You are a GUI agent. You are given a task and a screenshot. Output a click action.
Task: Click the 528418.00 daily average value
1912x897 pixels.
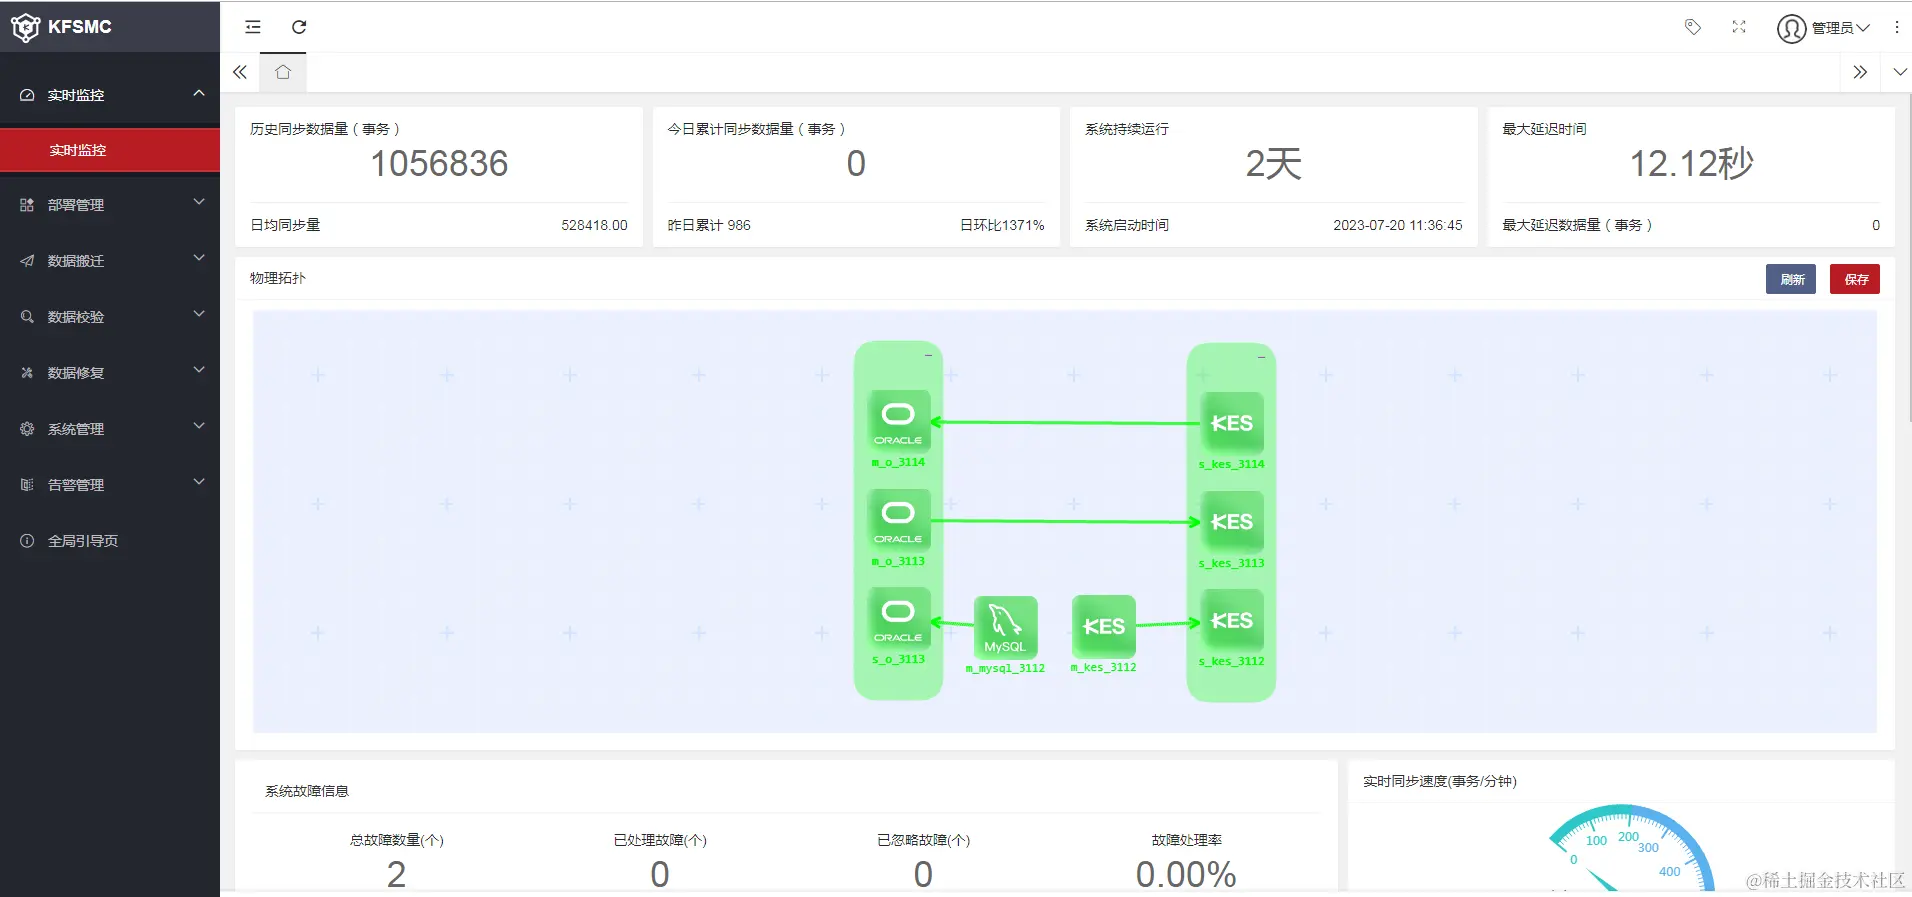click(x=594, y=225)
